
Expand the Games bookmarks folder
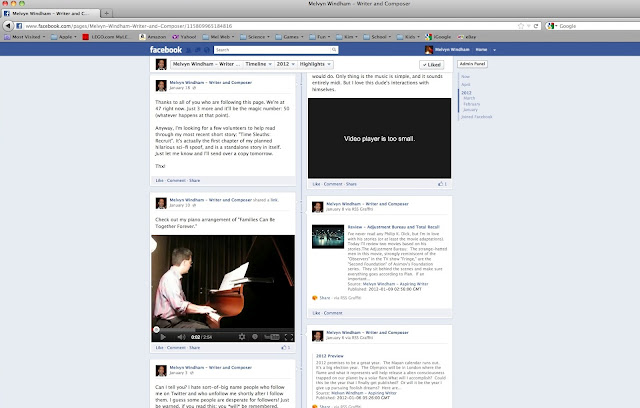290,37
